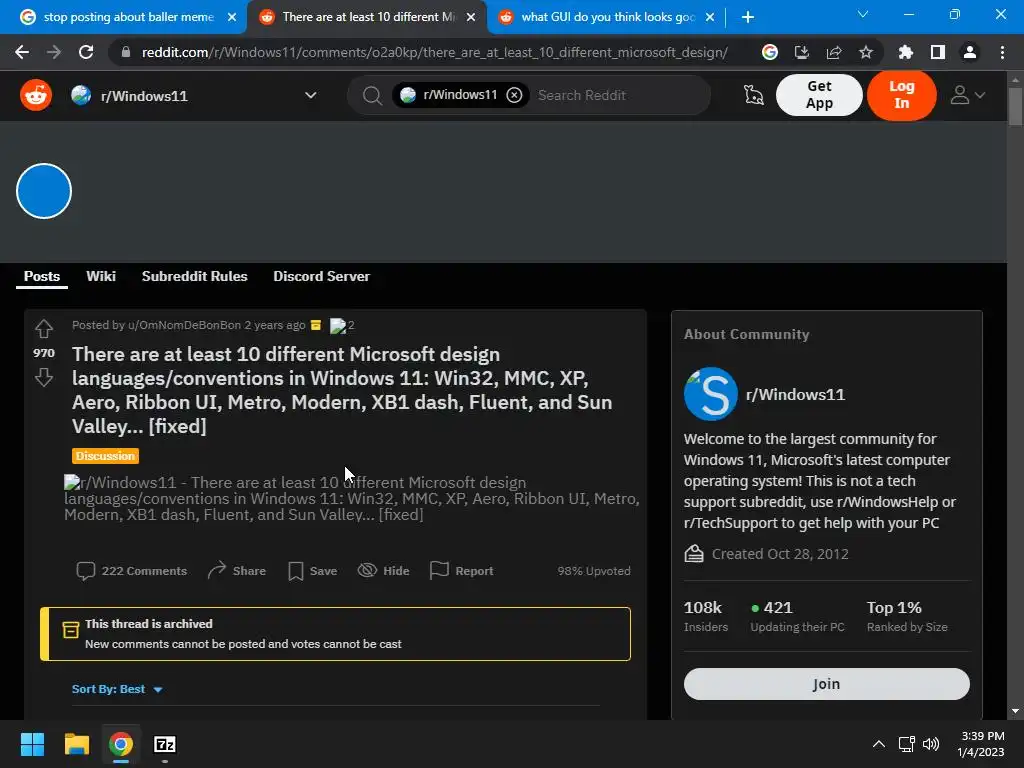Screen dimensions: 1024x768
Task: Click the subreddit banner blue circle avatar
Action: click(44, 191)
